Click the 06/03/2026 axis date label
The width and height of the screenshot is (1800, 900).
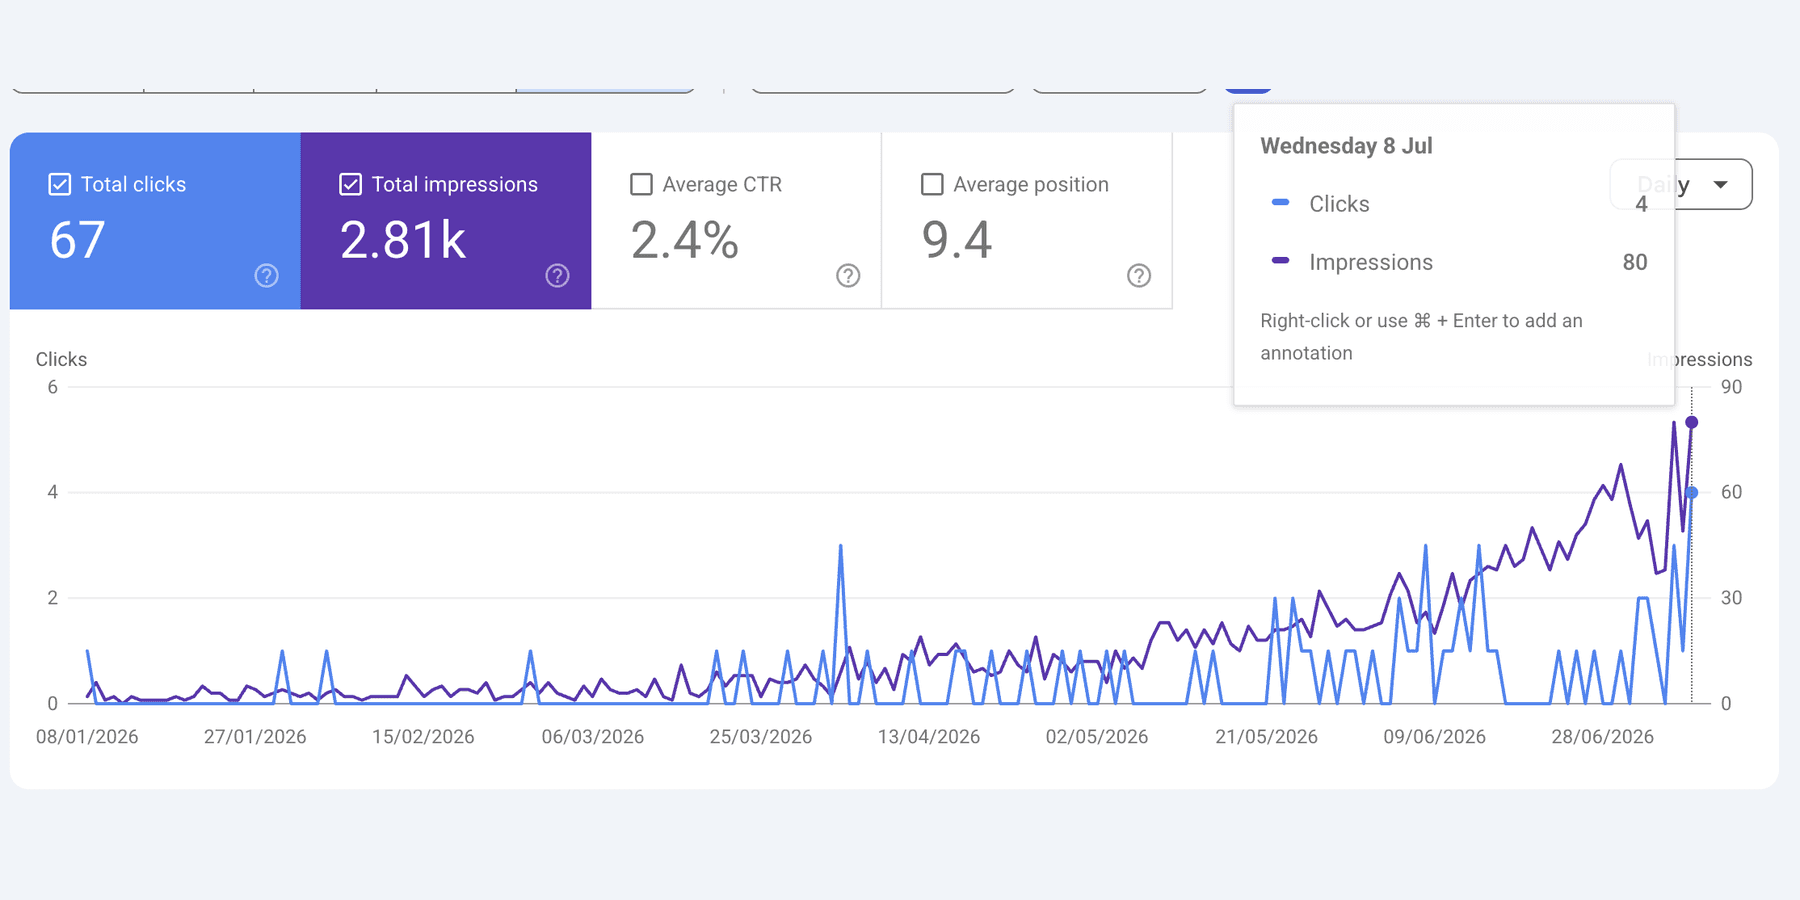(593, 737)
